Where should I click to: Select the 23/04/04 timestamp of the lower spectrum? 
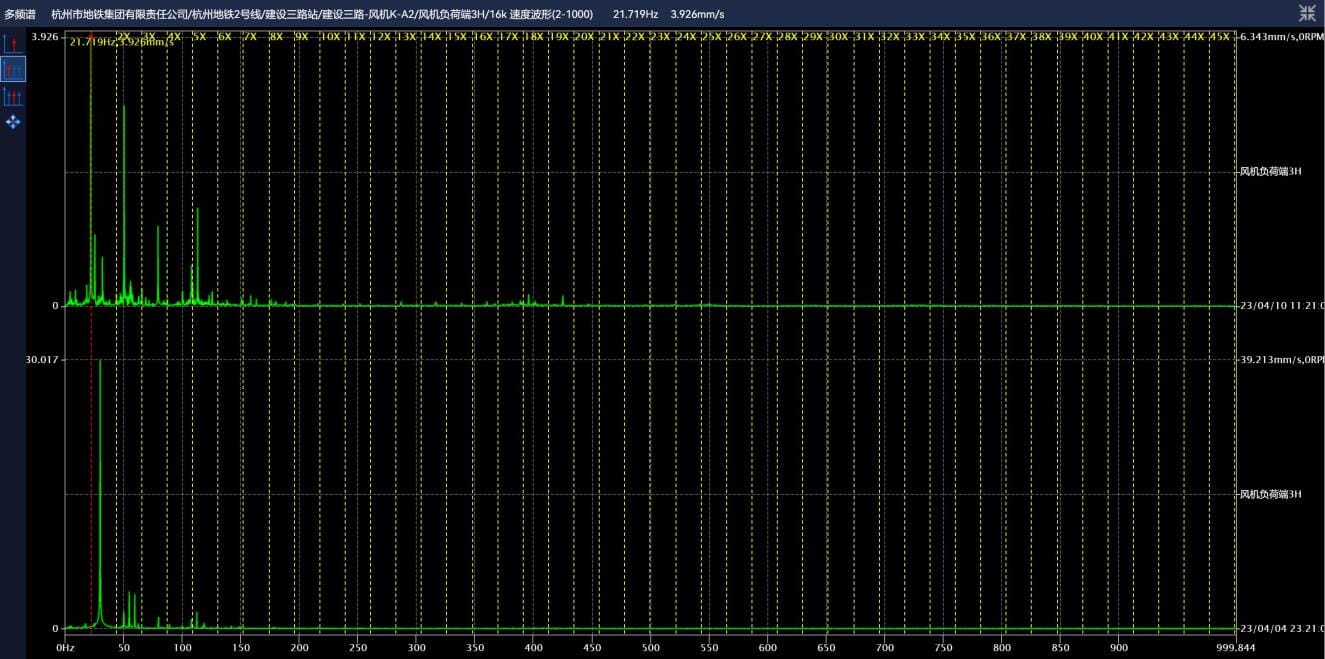[x=1281, y=629]
